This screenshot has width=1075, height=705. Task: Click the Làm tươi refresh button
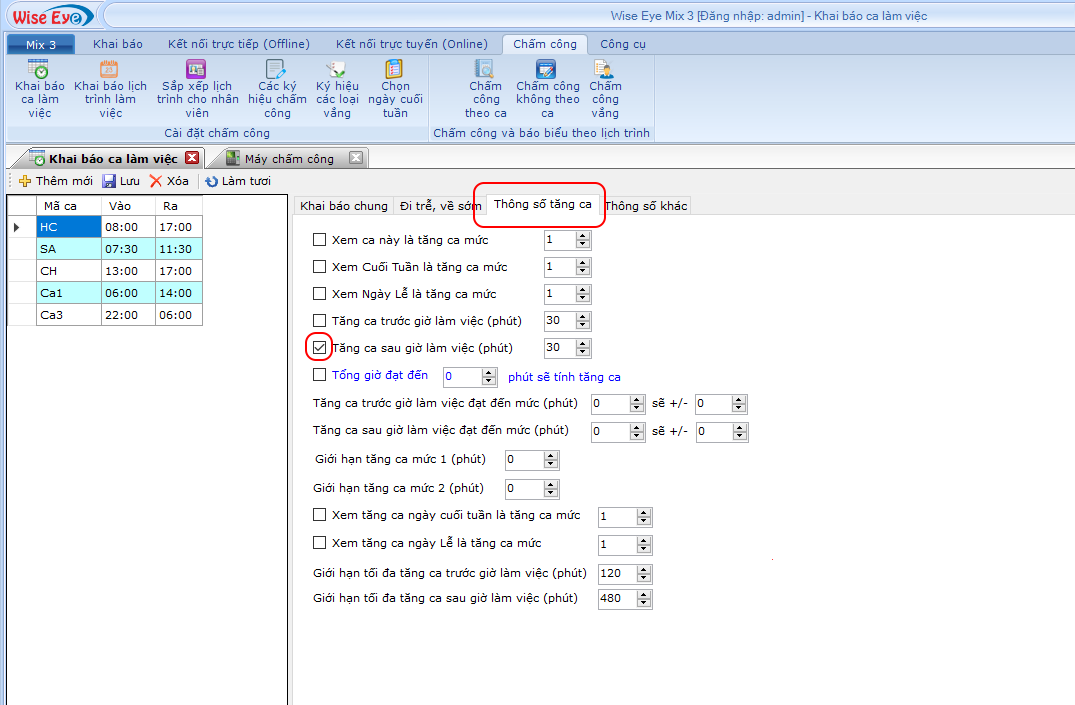pyautogui.click(x=238, y=181)
